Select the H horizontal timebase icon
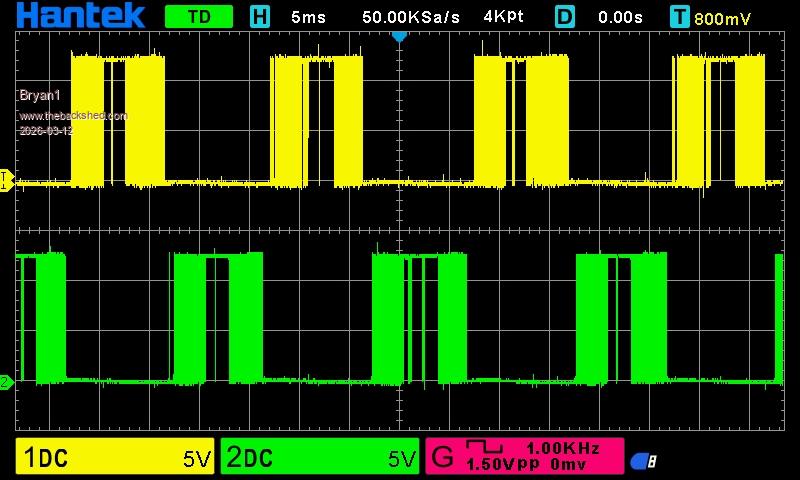Screen dimensions: 800x480 [260, 17]
